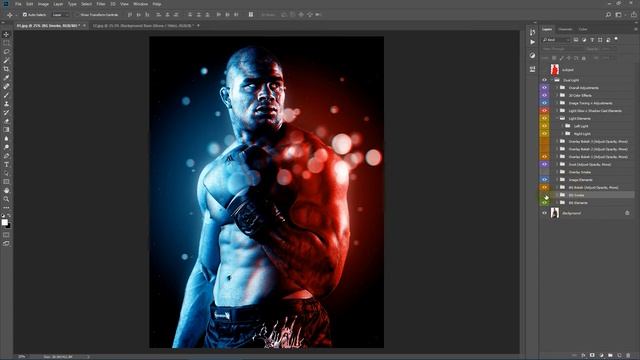
Task: Open the Edit Toolbar ellipsis
Action: (6, 208)
